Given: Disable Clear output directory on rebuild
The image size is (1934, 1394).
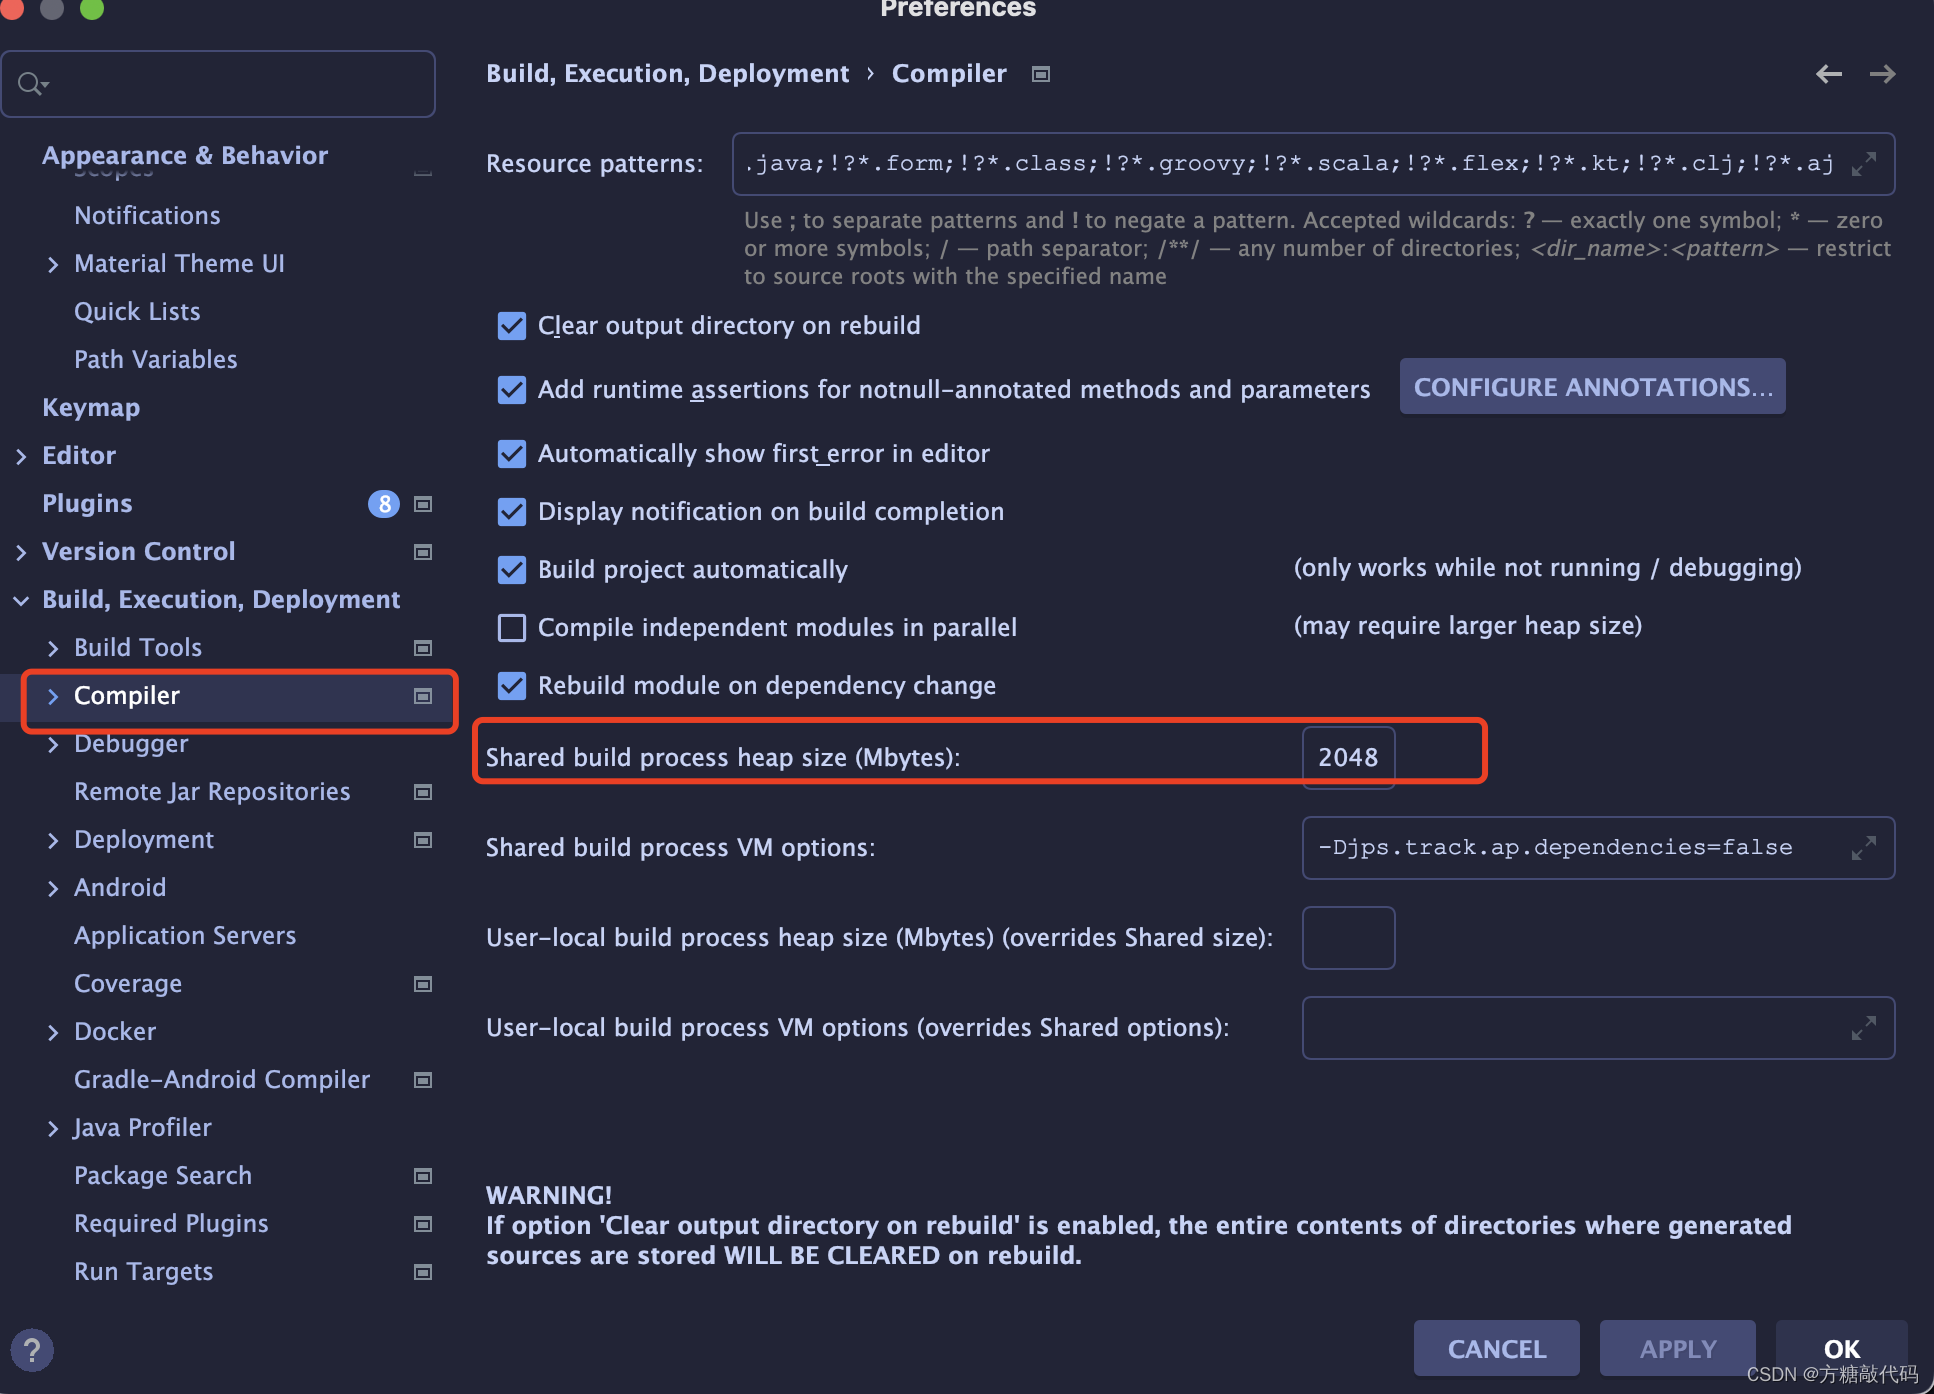Looking at the screenshot, I should point(512,326).
